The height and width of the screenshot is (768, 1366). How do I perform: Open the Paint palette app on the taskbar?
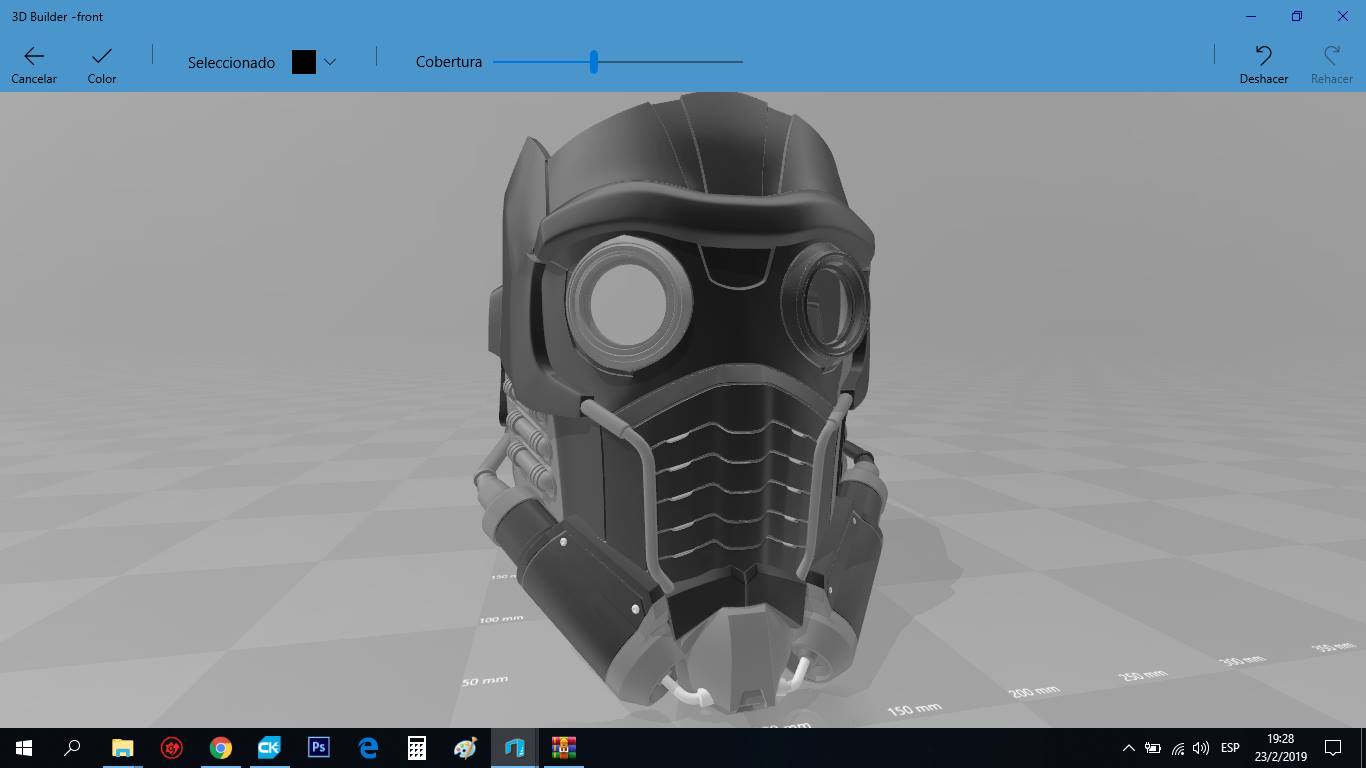[x=465, y=748]
